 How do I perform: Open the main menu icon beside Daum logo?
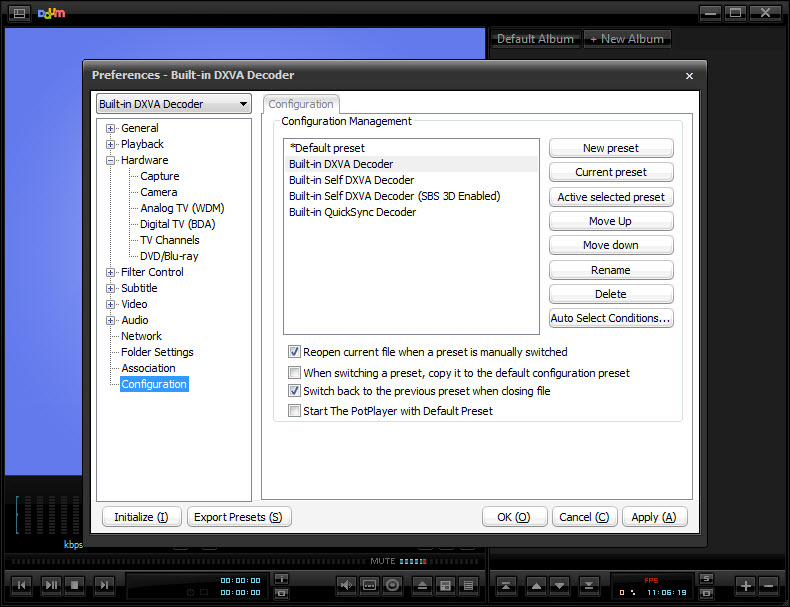click(x=19, y=13)
